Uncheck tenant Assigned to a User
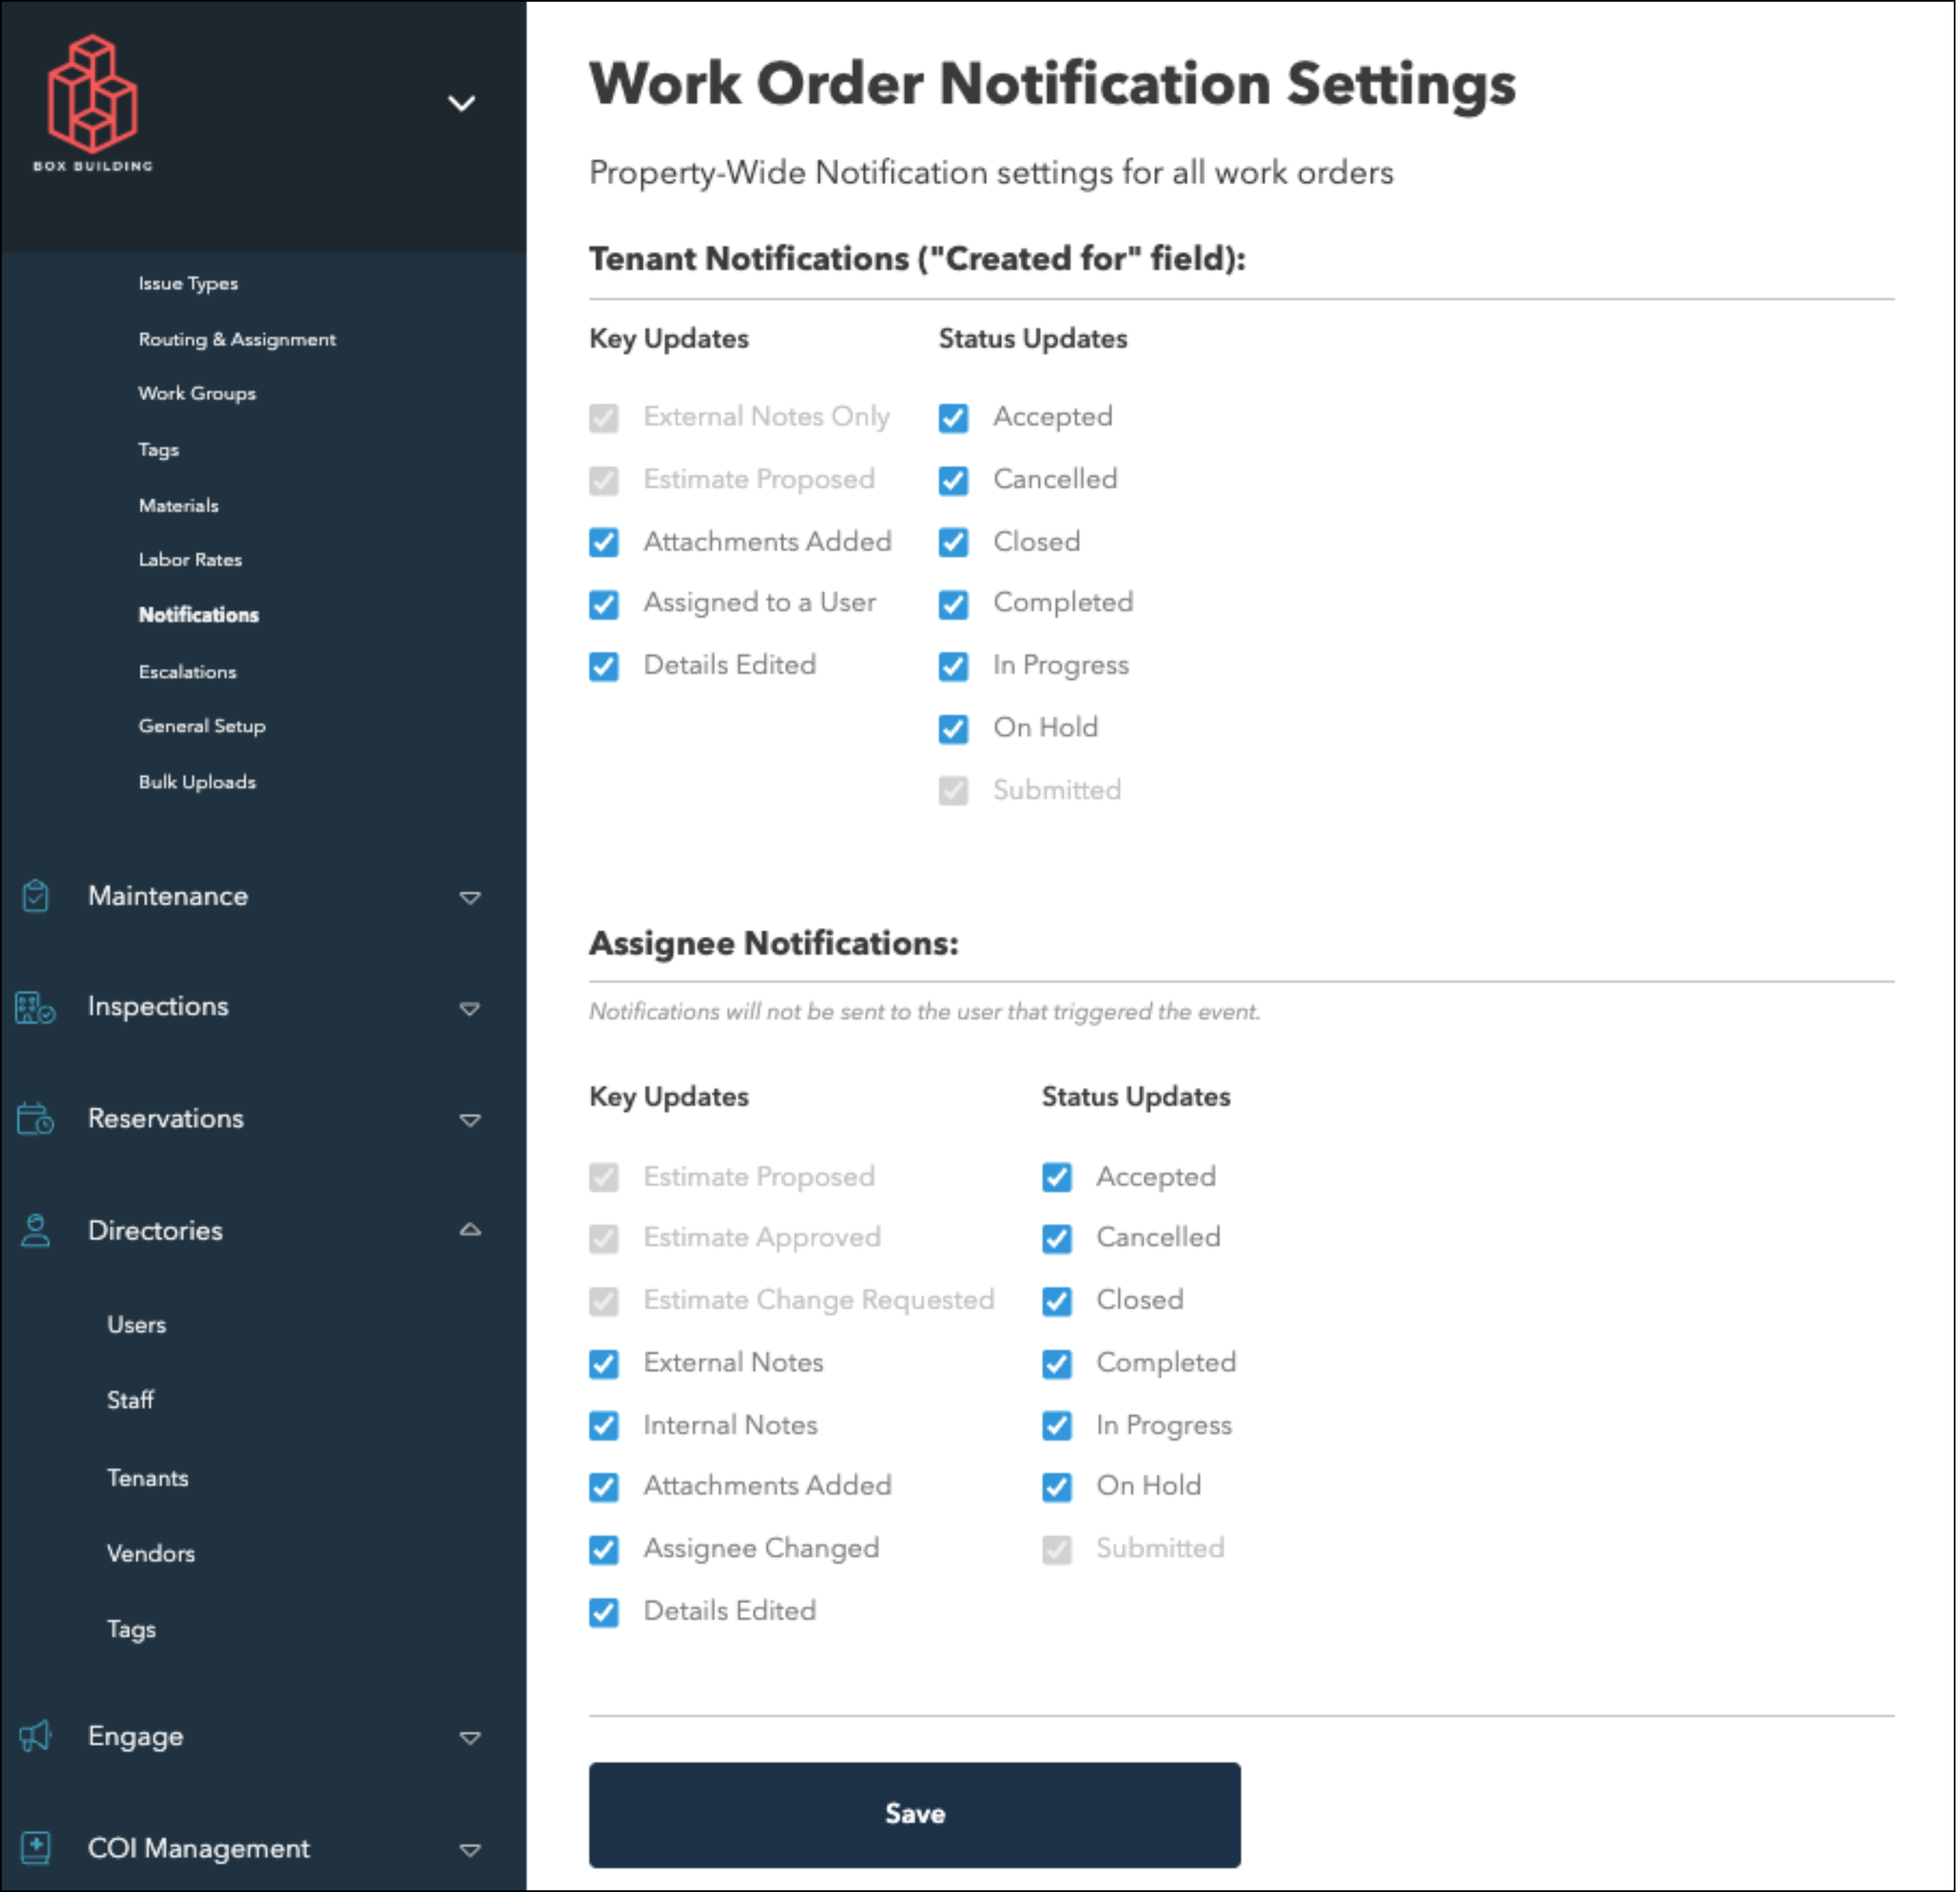The image size is (1960, 1892). pyautogui.click(x=604, y=604)
